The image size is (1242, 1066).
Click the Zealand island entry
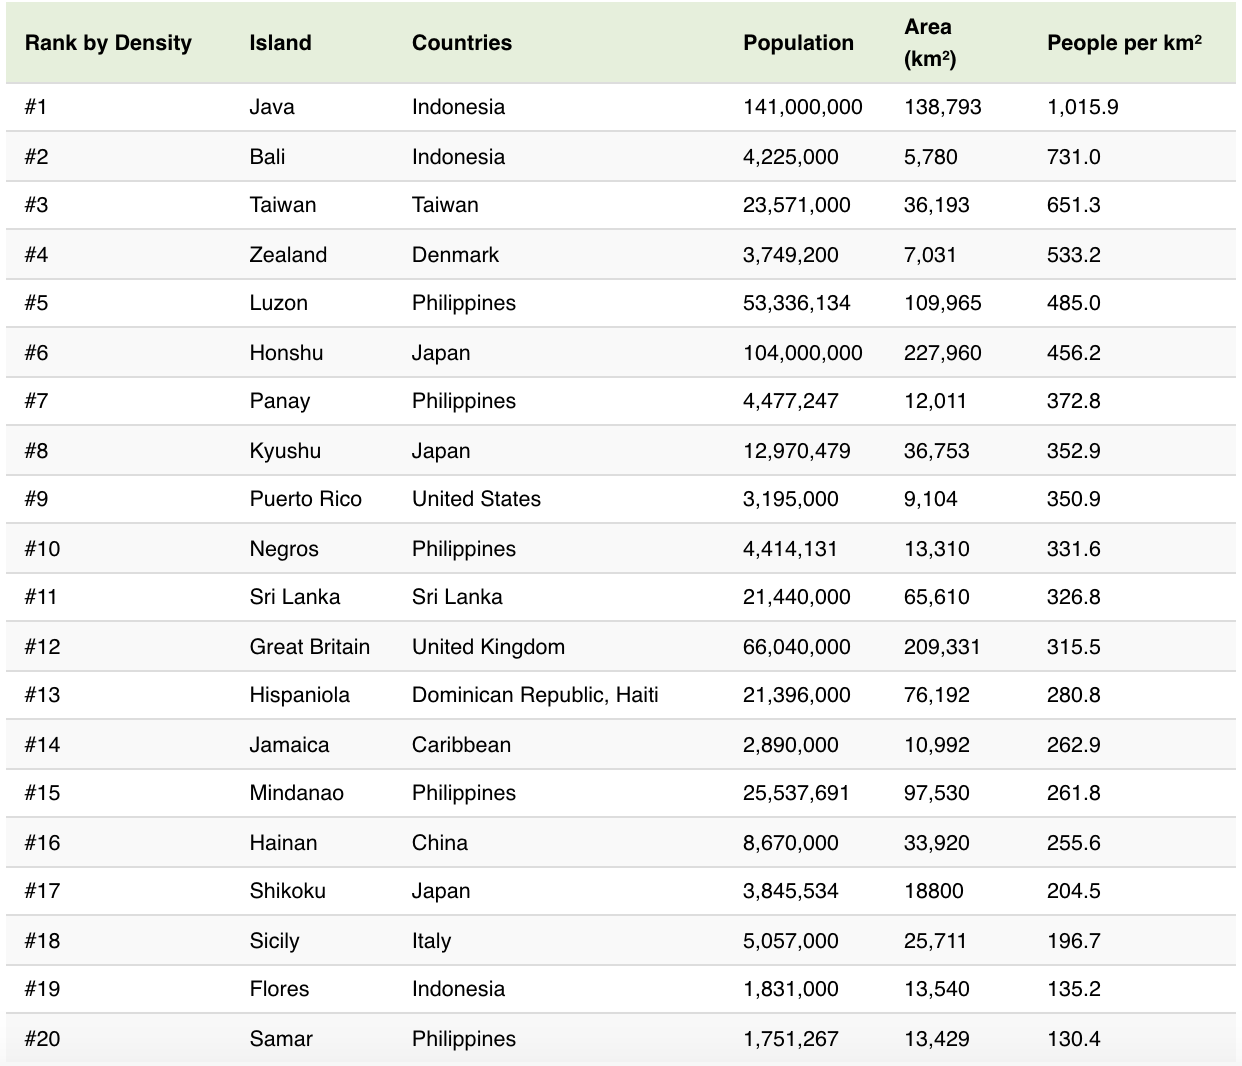[x=288, y=255]
